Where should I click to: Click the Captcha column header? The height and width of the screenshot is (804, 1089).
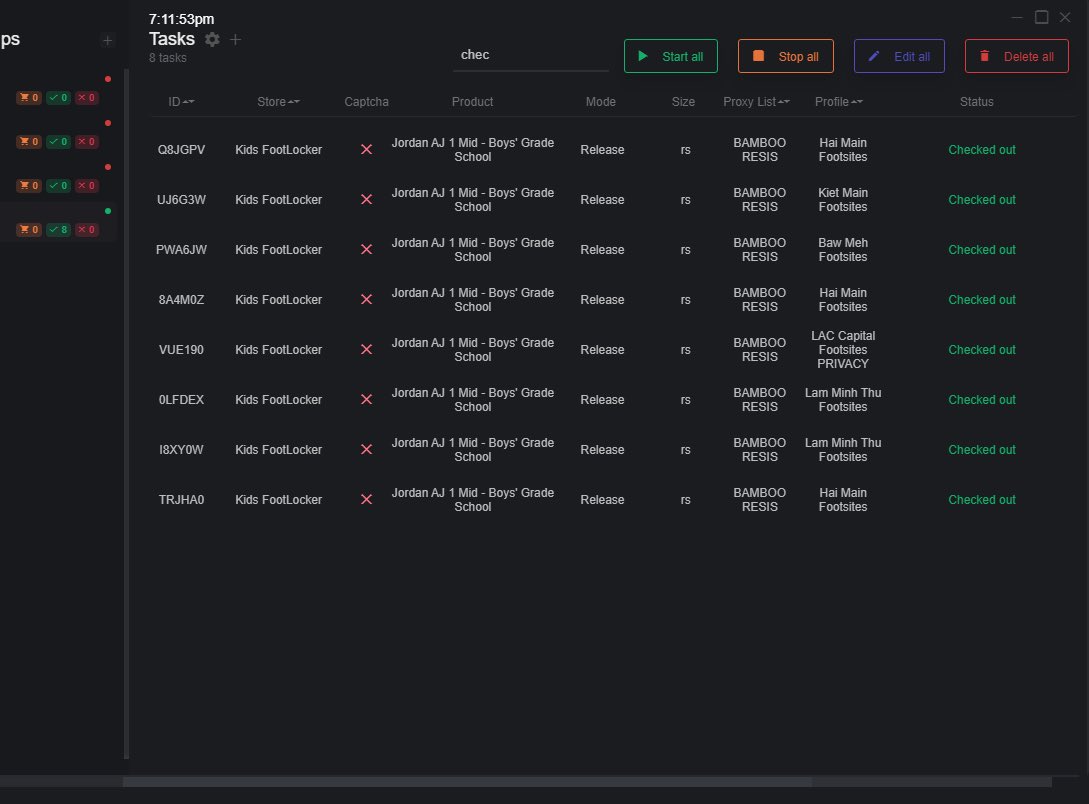click(366, 101)
